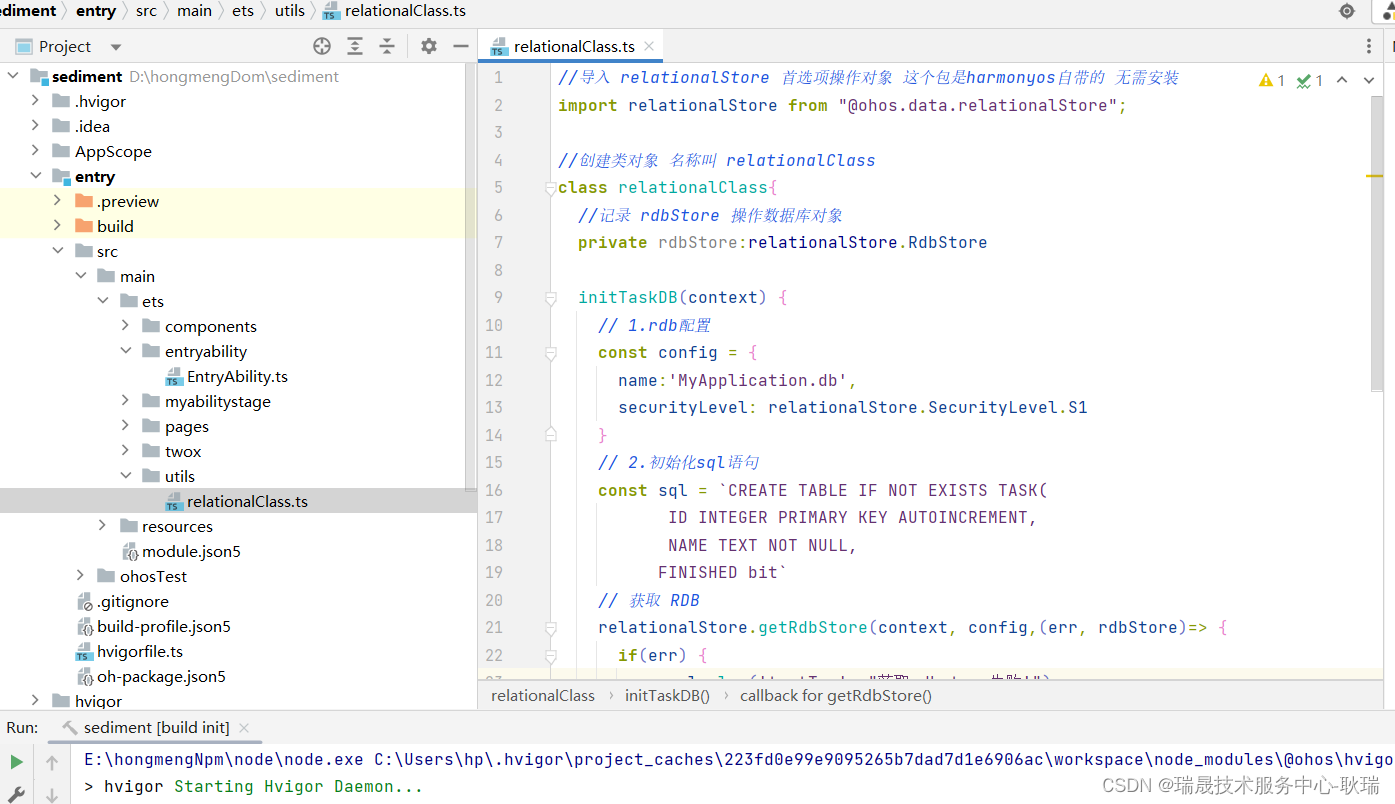The height and width of the screenshot is (804, 1395).
Task: Click the warning count indicator in editor
Action: (1272, 80)
